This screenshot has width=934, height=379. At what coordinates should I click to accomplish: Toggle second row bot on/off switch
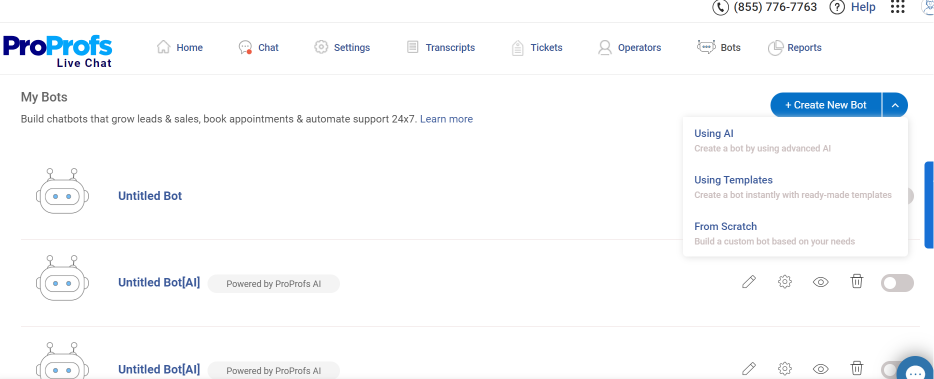(x=897, y=283)
